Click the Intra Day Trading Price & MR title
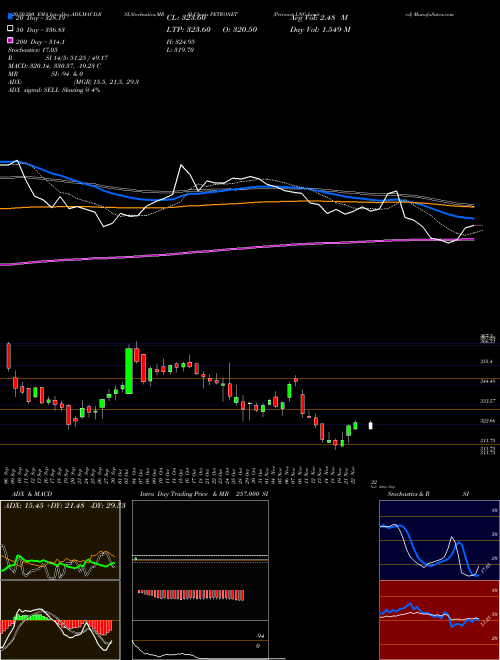Image resolution: width=500 pixels, height=660 pixels. click(x=204, y=494)
